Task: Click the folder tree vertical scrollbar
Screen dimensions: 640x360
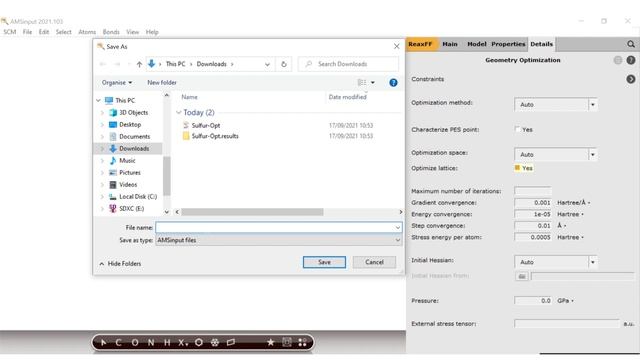Action: (x=167, y=176)
